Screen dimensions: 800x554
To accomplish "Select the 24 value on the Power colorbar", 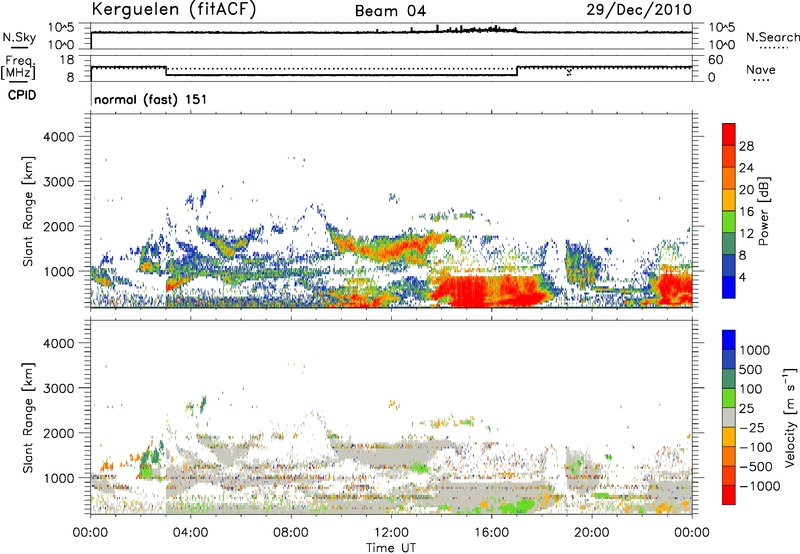I will (746, 168).
